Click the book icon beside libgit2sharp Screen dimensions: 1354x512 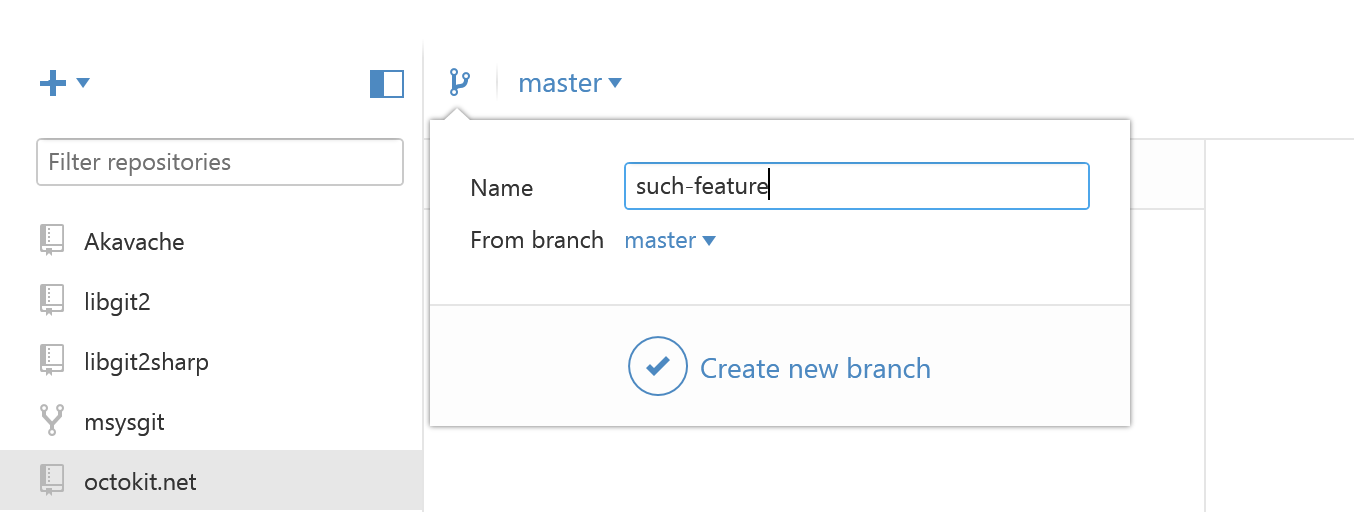pos(51,360)
